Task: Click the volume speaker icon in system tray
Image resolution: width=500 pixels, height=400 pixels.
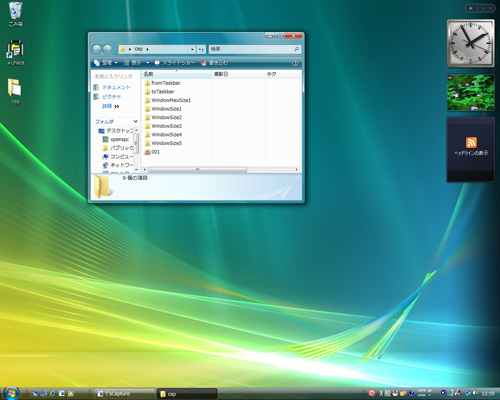Action: [x=474, y=393]
